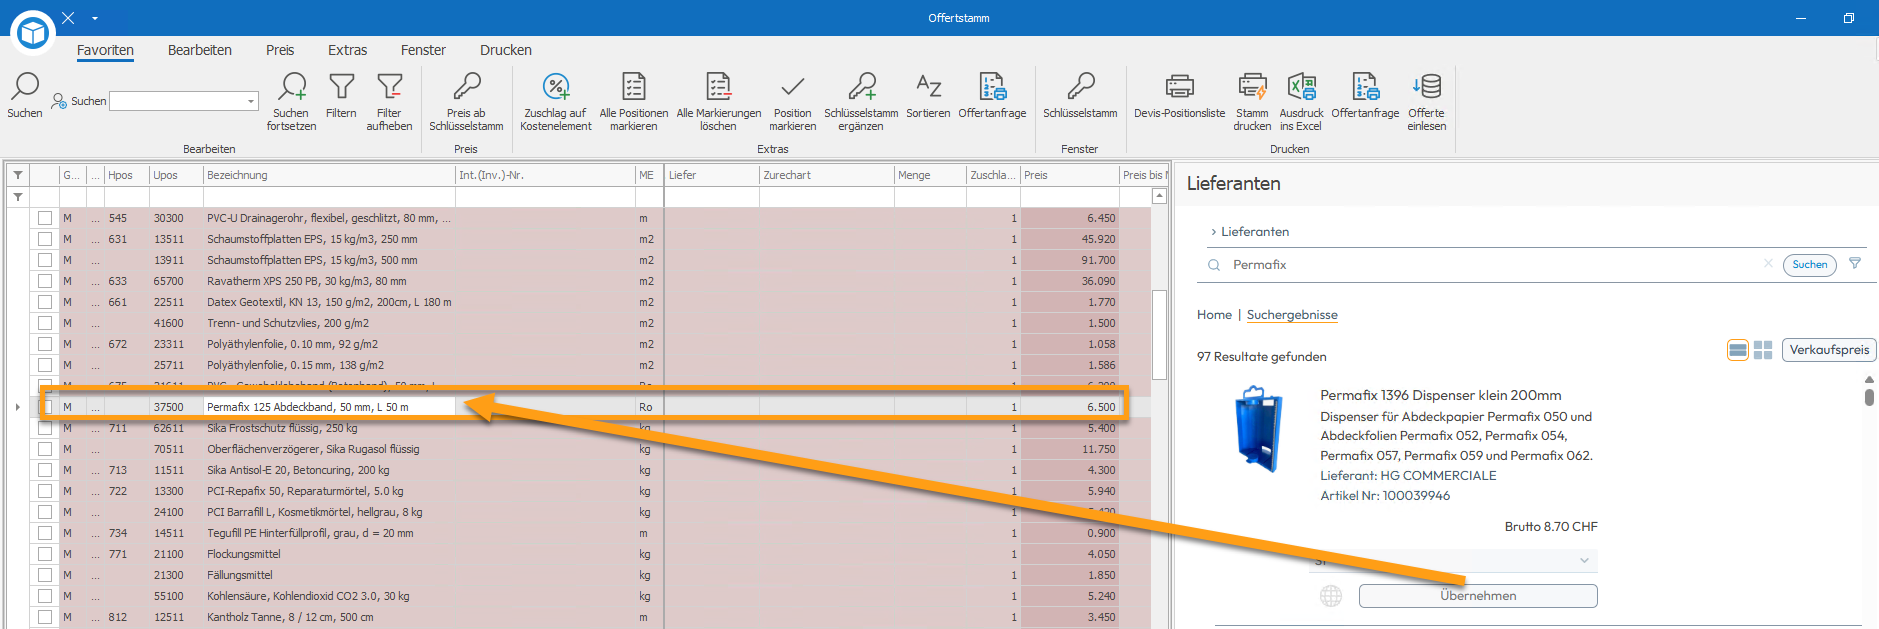1879x629 pixels.
Task: Focus the Permafix supplier search field
Action: pyautogui.click(x=1493, y=265)
